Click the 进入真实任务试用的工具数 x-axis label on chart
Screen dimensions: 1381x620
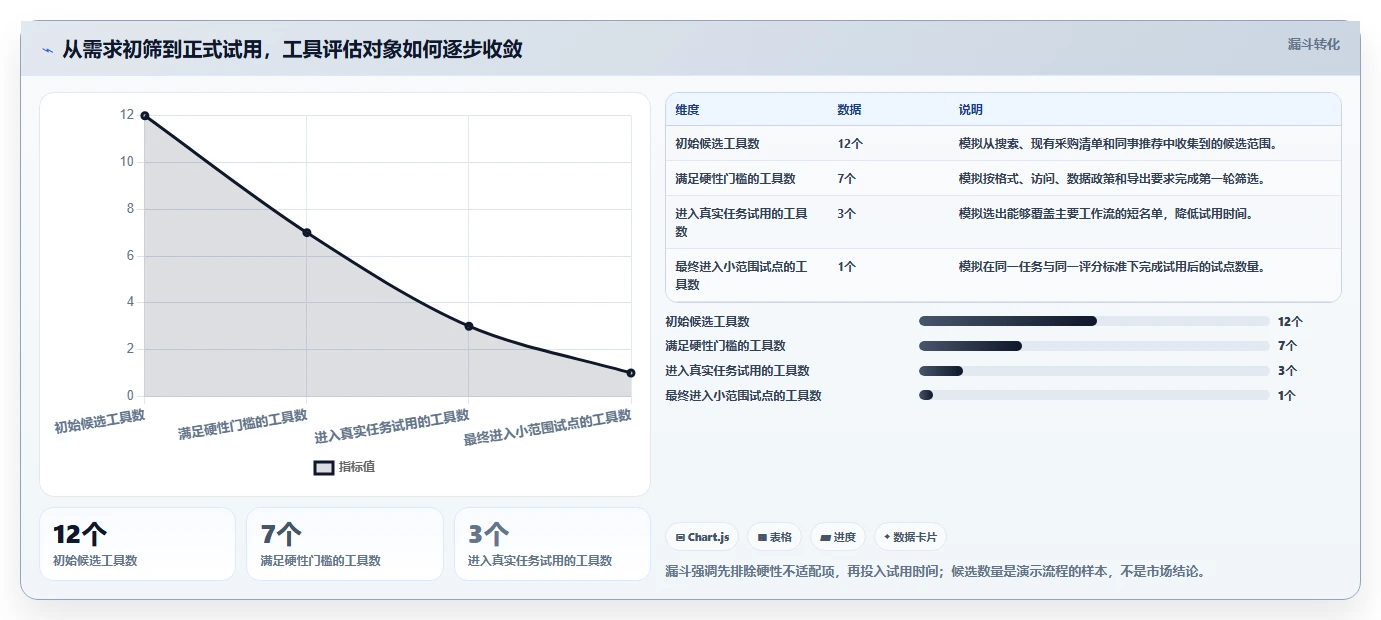point(392,427)
